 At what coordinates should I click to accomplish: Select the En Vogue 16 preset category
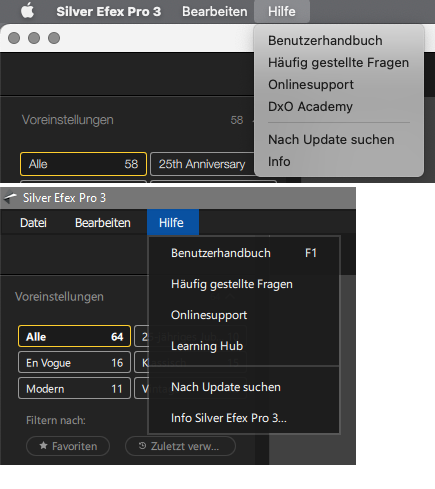[74, 363]
